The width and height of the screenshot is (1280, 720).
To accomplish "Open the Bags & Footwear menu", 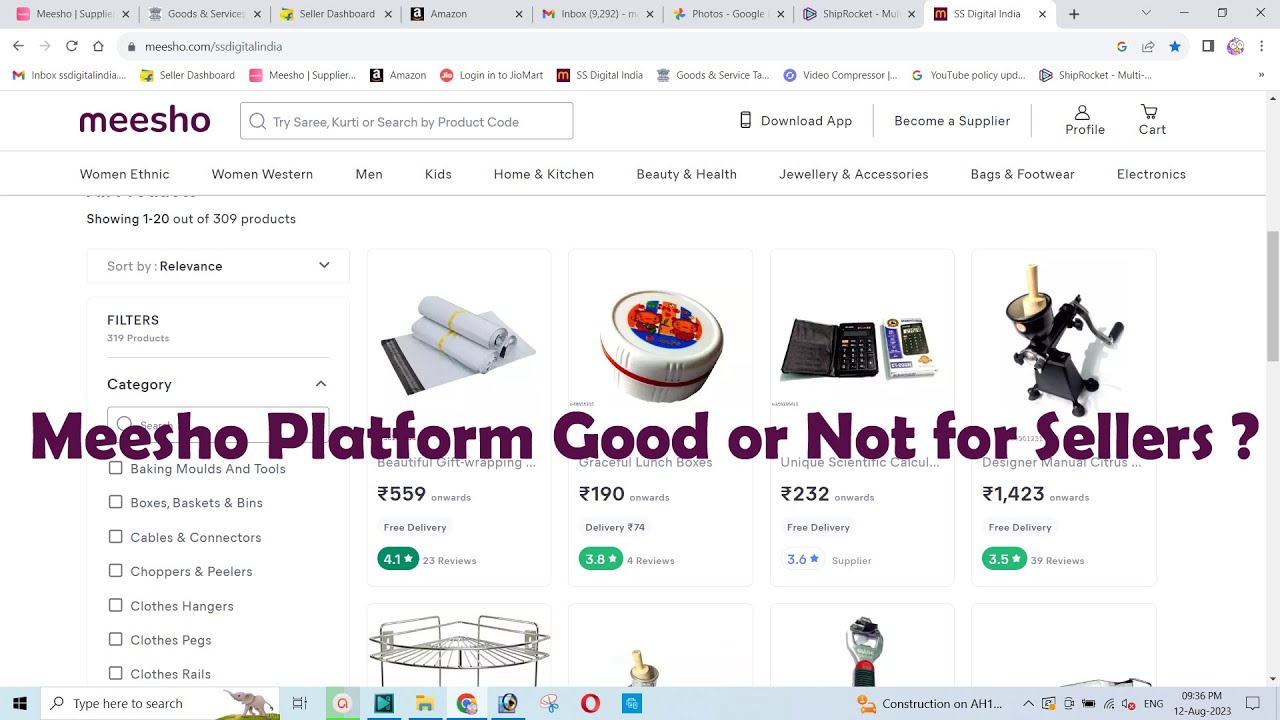I will click(1023, 174).
